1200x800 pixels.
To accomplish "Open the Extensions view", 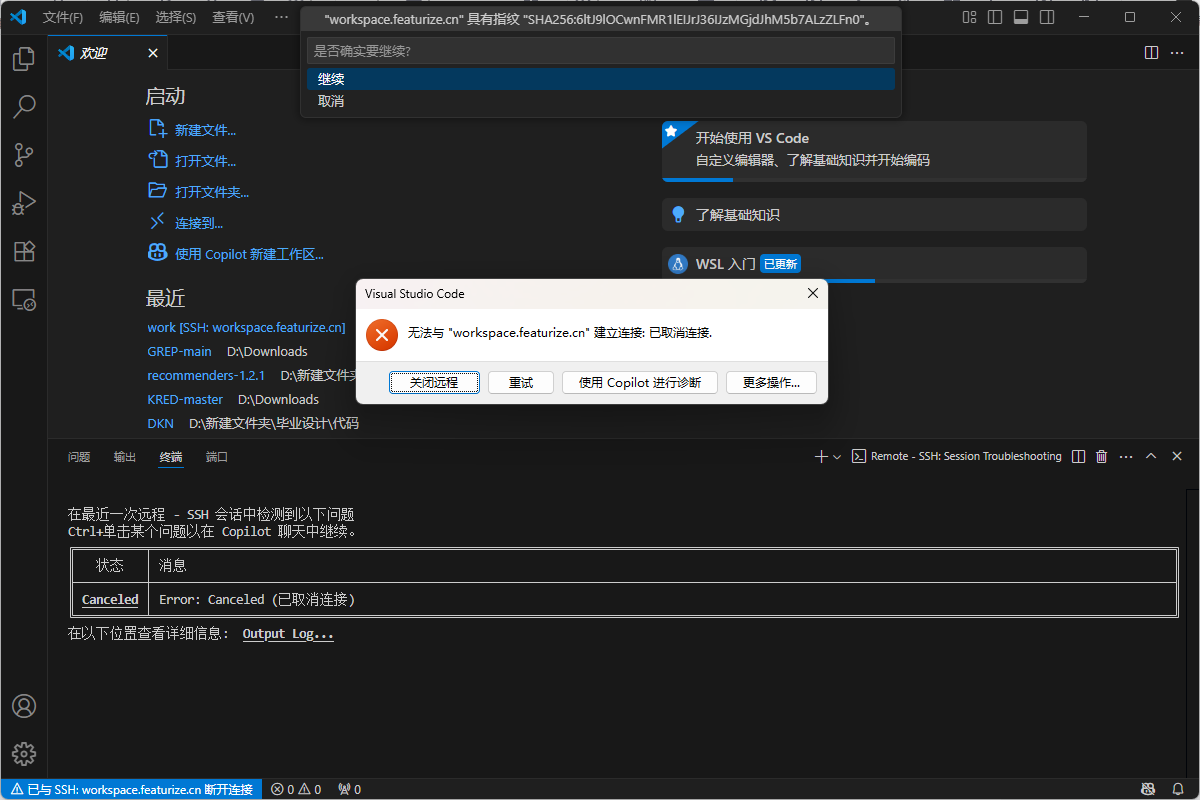I will pyautogui.click(x=24, y=251).
